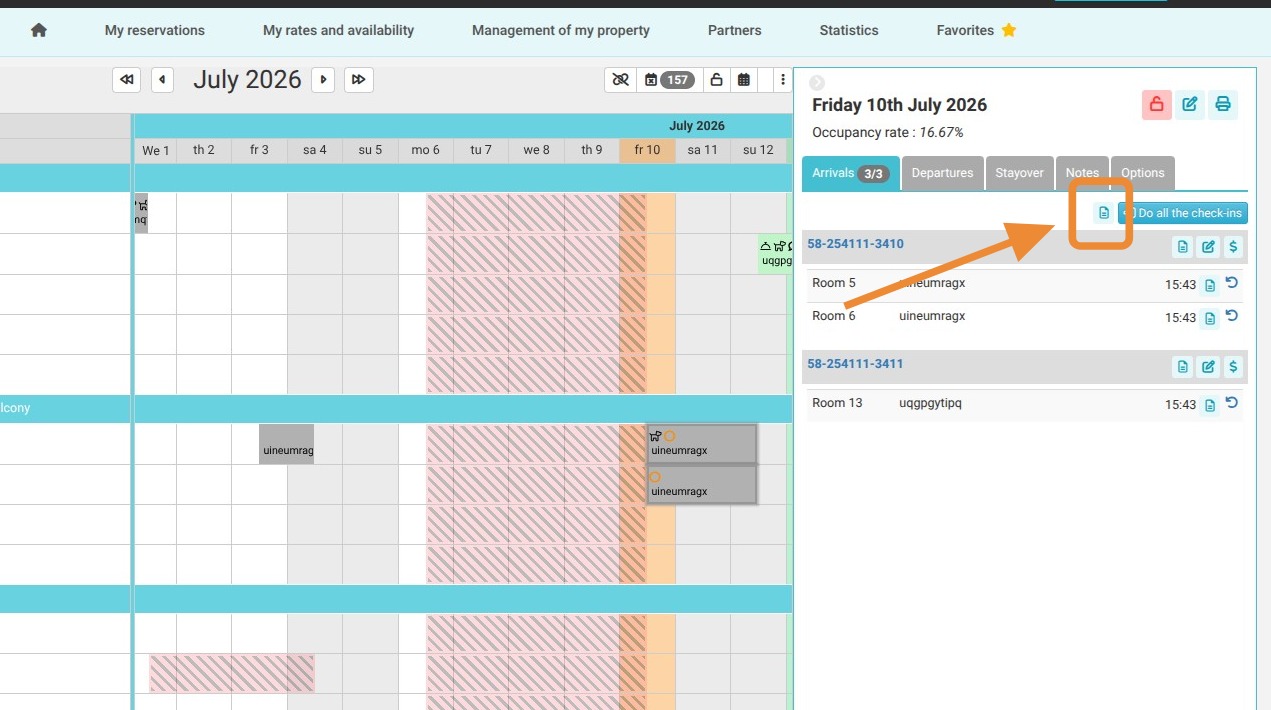Open payment dollar icon for 58-254111-3411
The image size is (1271, 710).
(1233, 367)
